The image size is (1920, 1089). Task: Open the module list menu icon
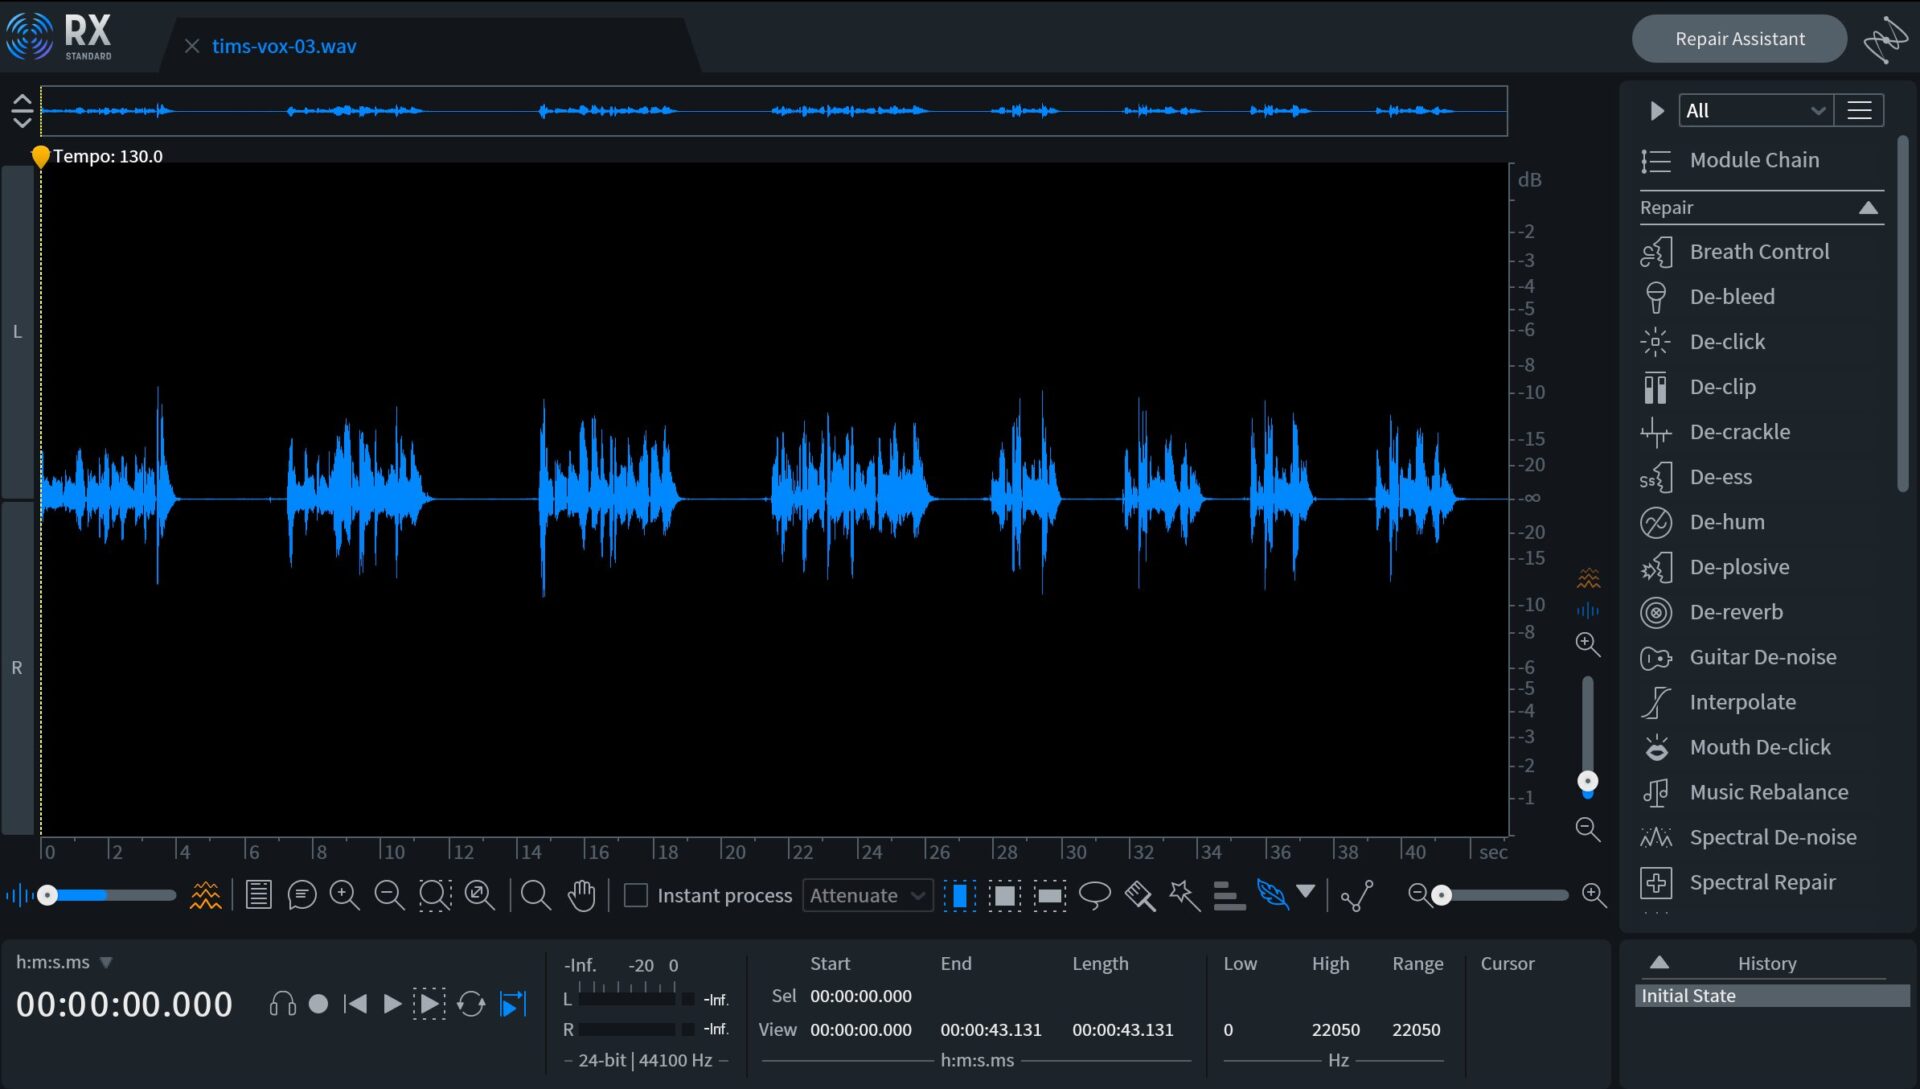(1858, 110)
